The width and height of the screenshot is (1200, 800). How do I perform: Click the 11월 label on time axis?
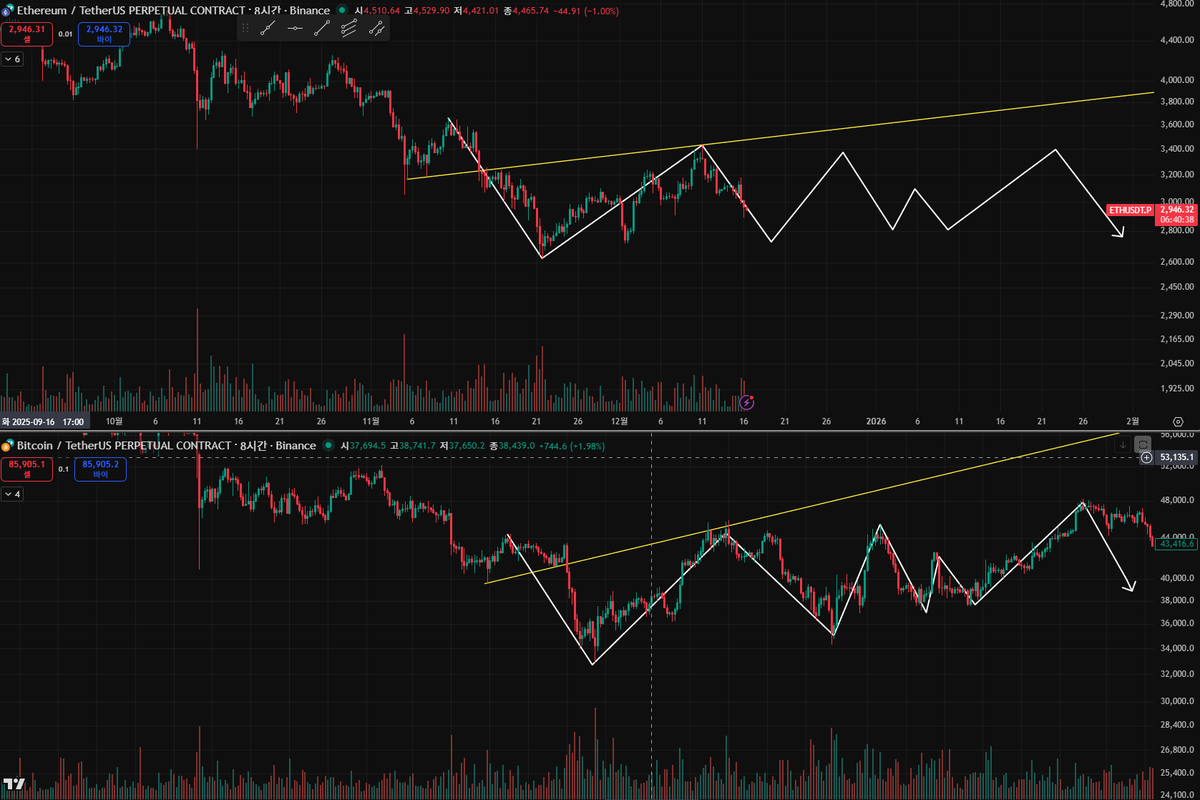point(373,421)
